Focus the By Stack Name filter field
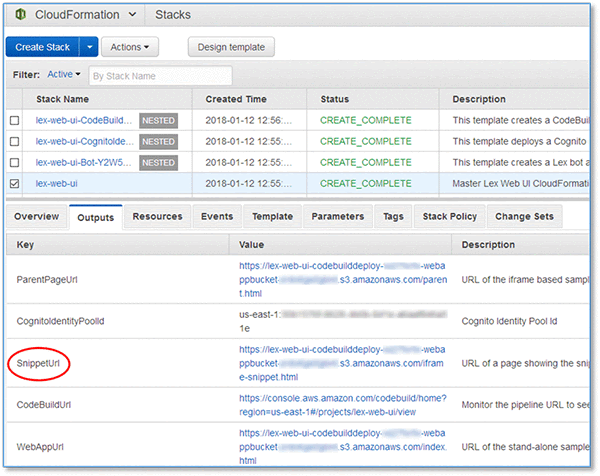600x476 pixels. point(160,76)
